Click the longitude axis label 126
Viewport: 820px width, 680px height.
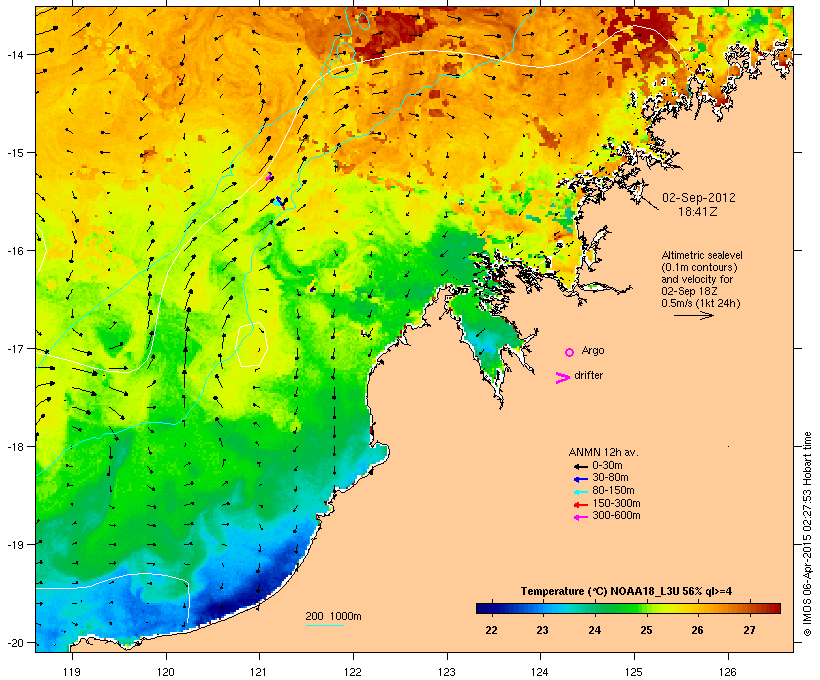tap(727, 672)
